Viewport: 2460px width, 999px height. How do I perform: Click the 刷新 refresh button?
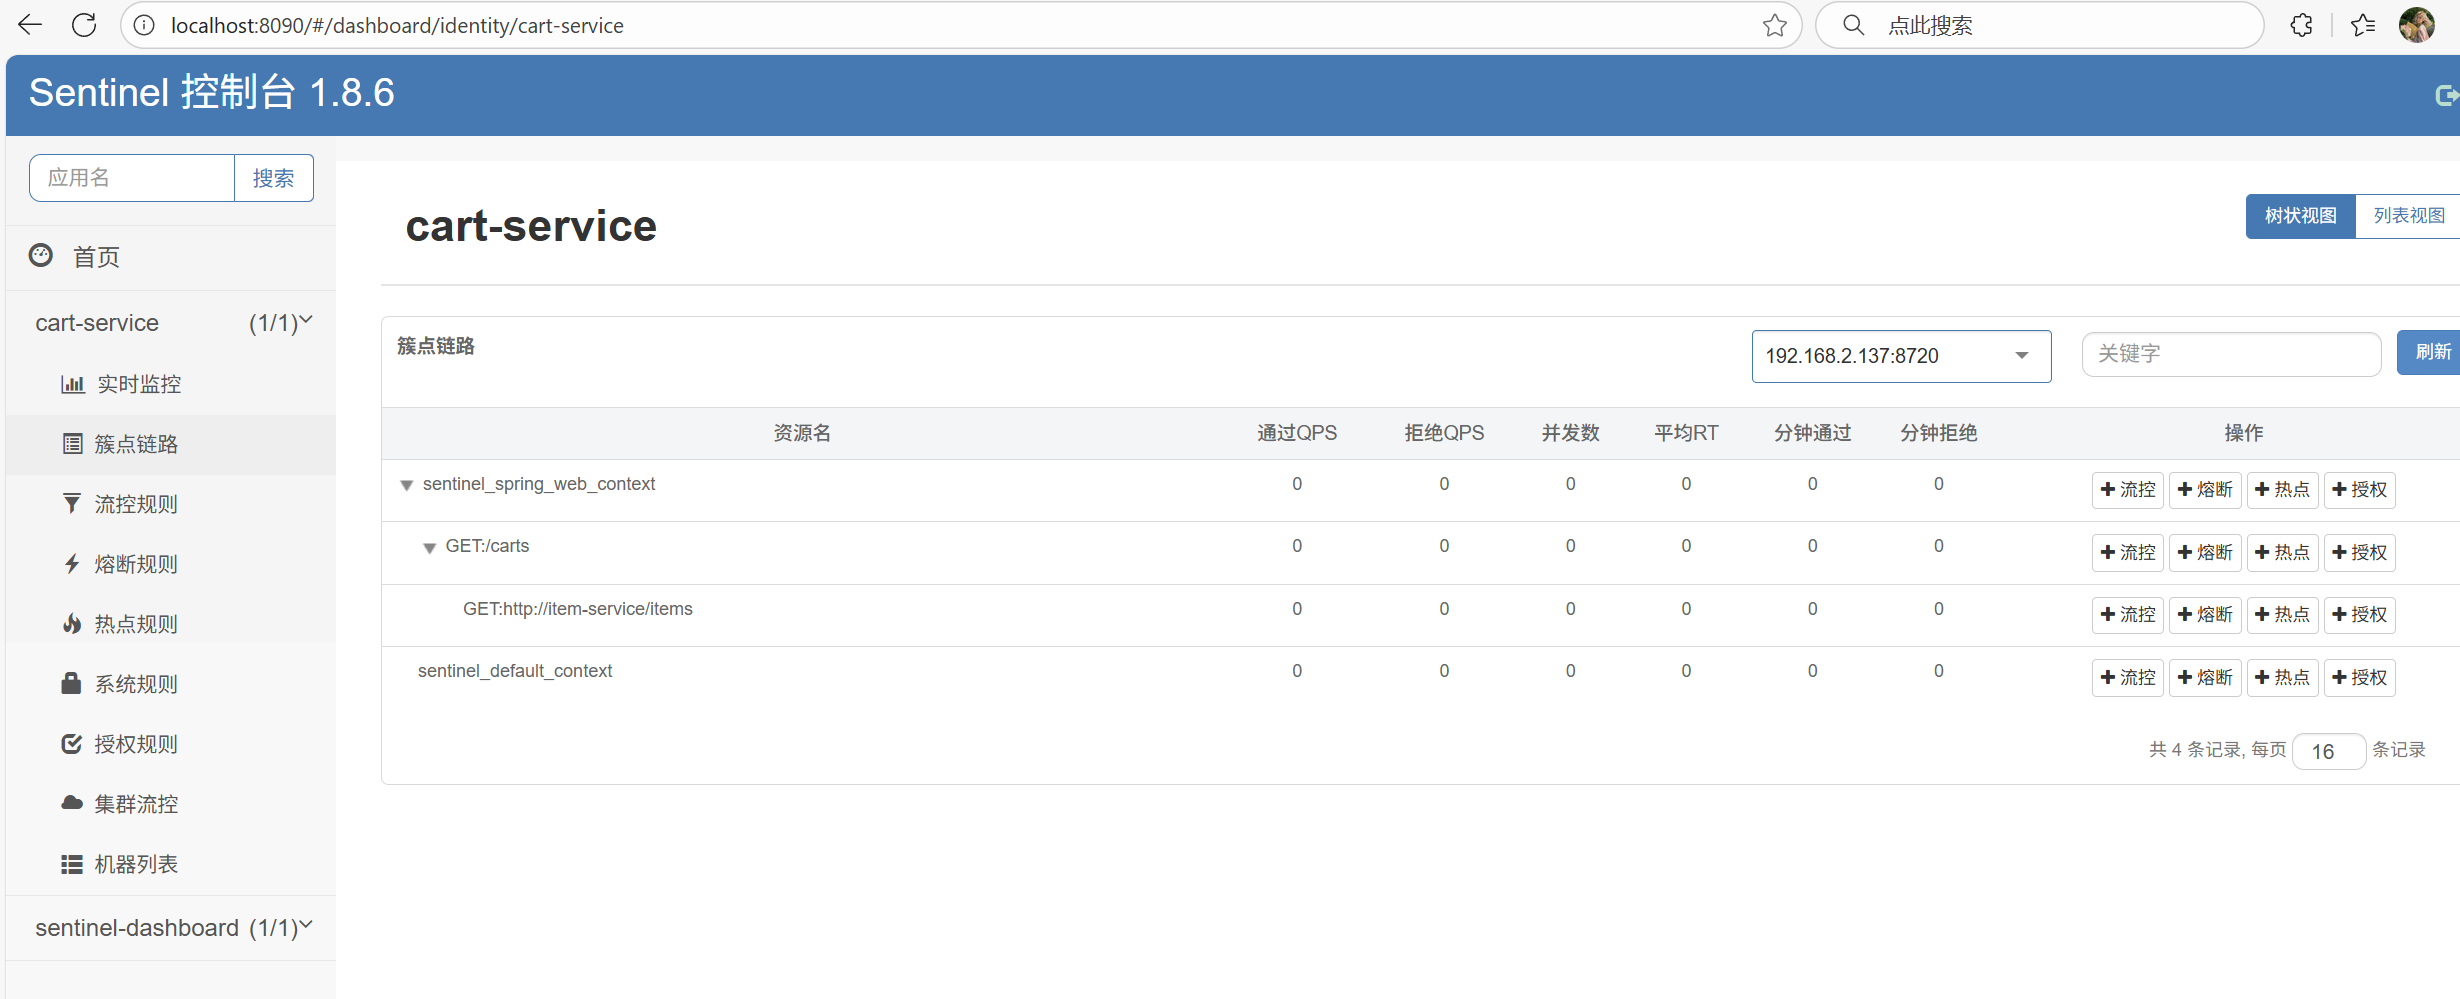tap(2429, 353)
